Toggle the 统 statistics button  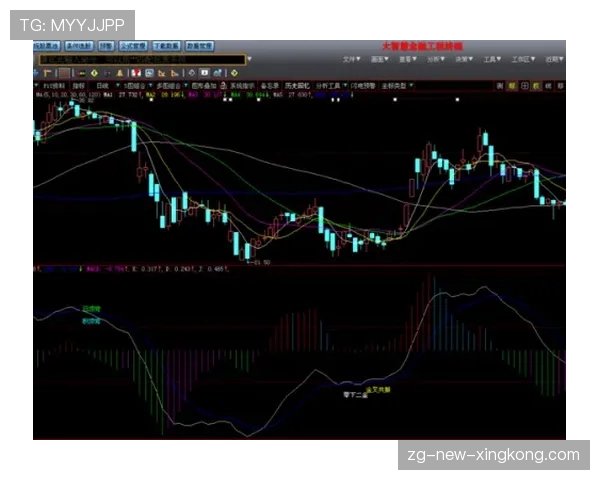point(548,86)
